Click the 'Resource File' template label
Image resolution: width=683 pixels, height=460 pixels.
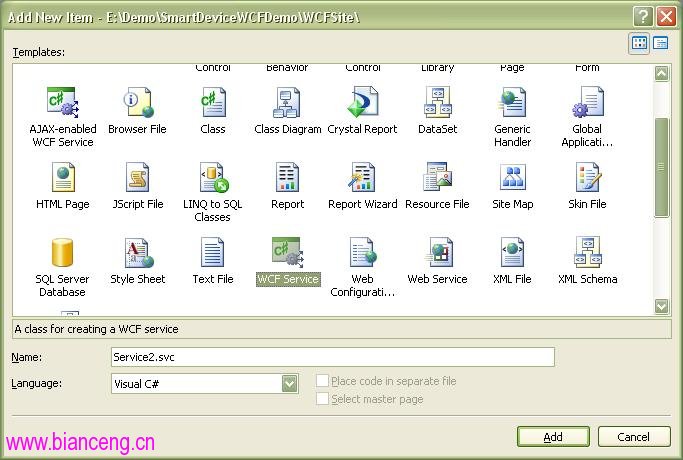pyautogui.click(x=437, y=204)
